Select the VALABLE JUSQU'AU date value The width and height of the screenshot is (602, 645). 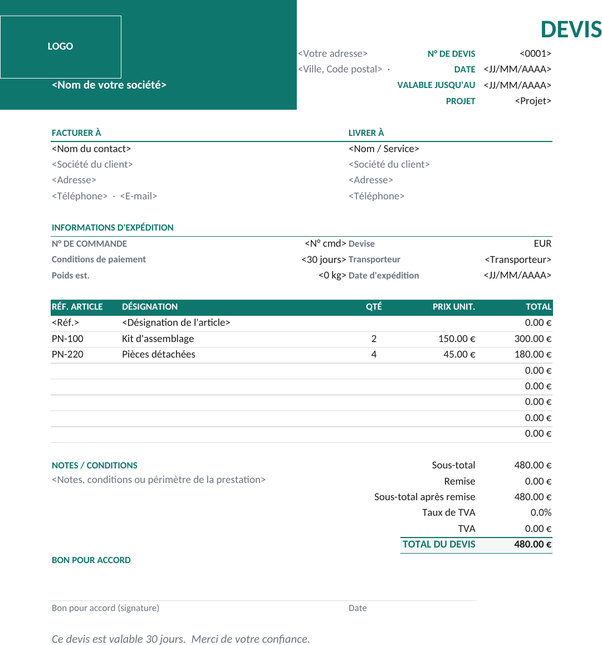click(x=517, y=85)
